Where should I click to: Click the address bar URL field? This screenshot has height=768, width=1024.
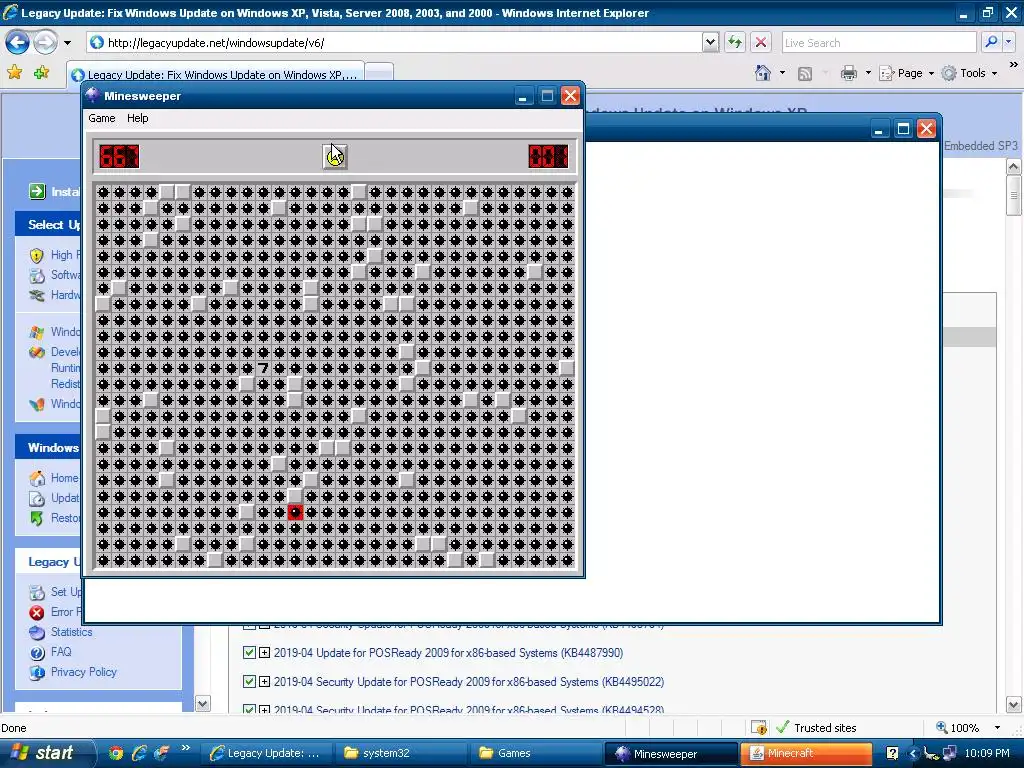point(395,43)
